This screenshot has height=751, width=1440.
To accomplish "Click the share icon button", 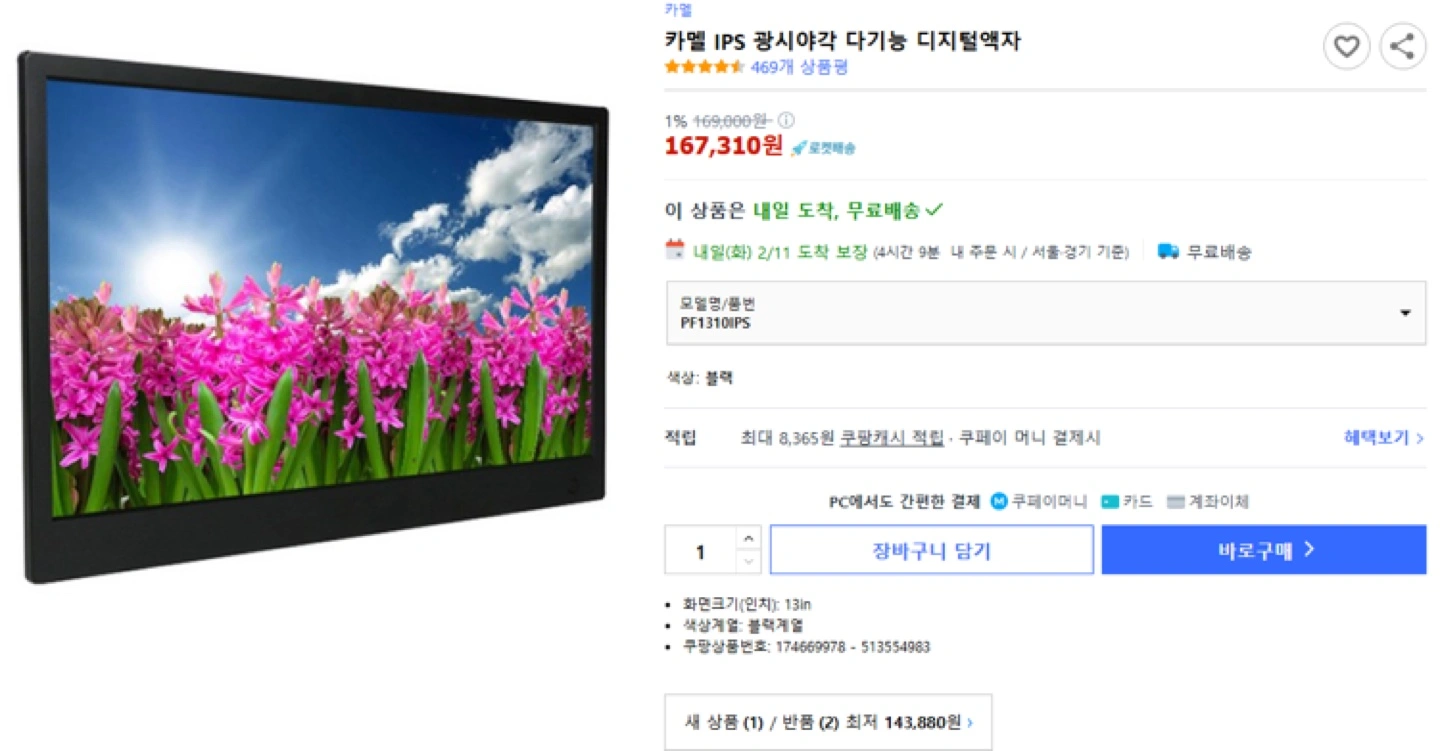I will click(x=1403, y=46).
